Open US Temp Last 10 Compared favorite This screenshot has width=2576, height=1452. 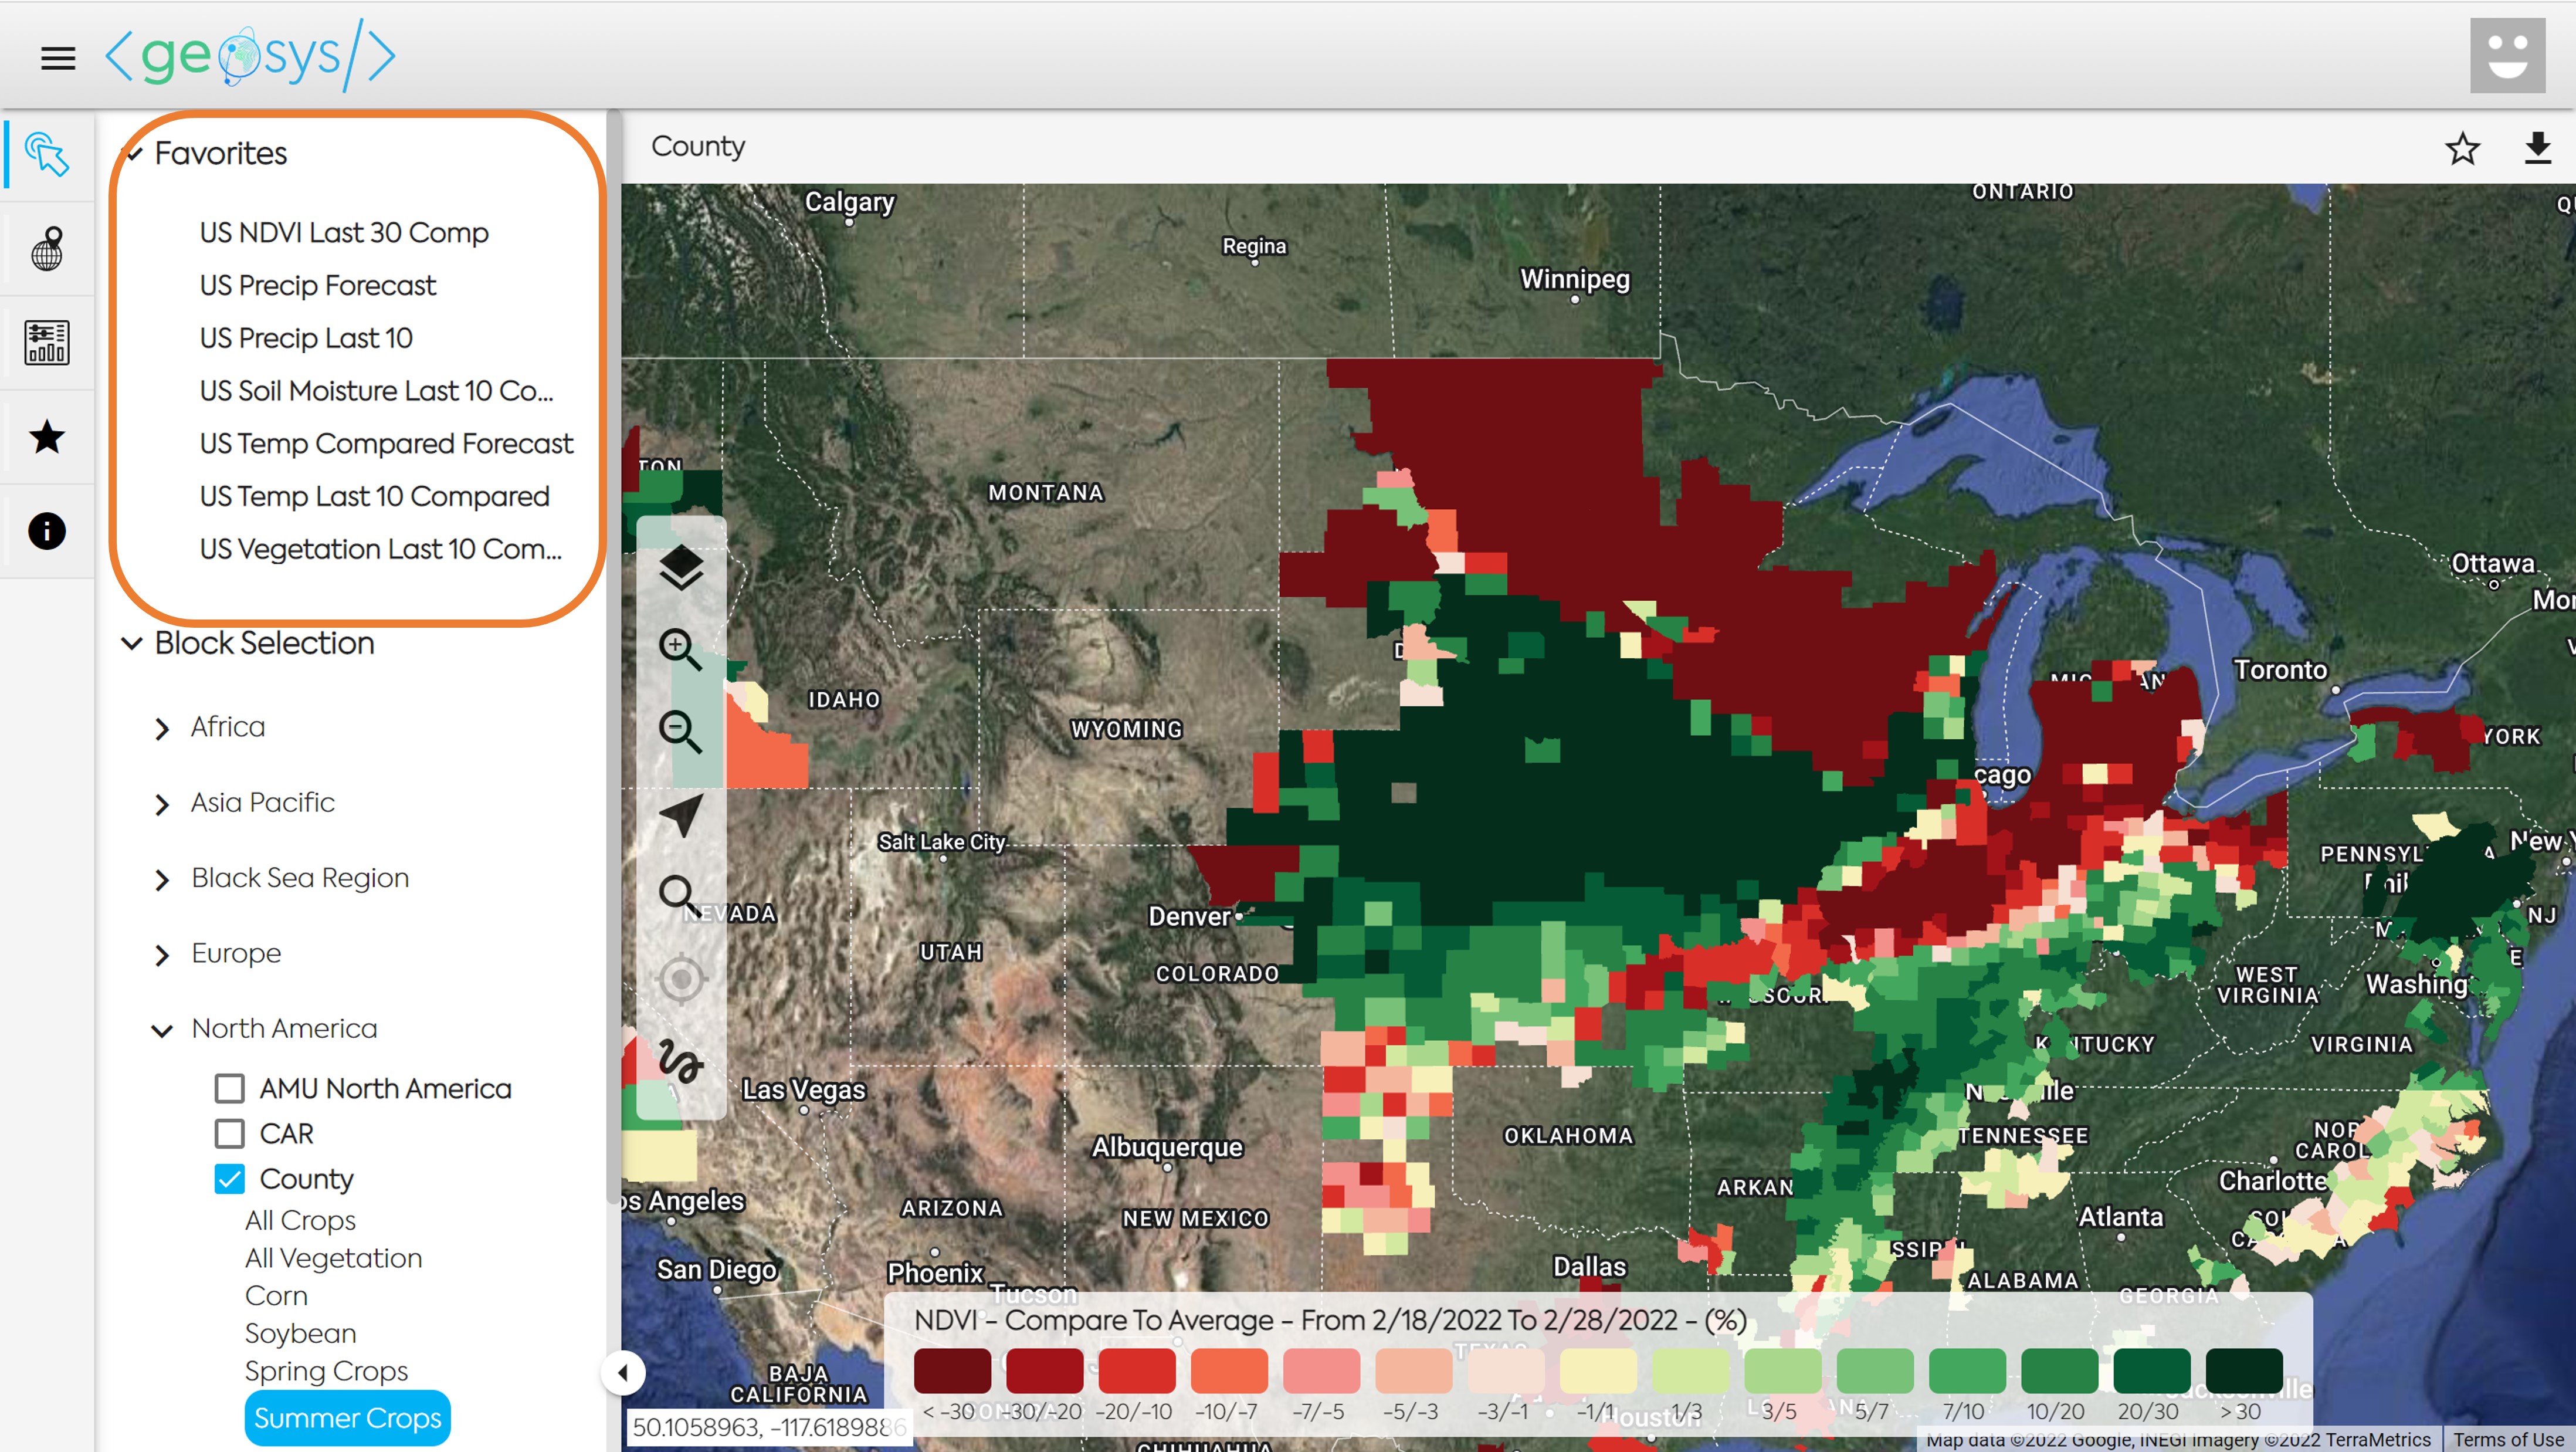tap(374, 496)
